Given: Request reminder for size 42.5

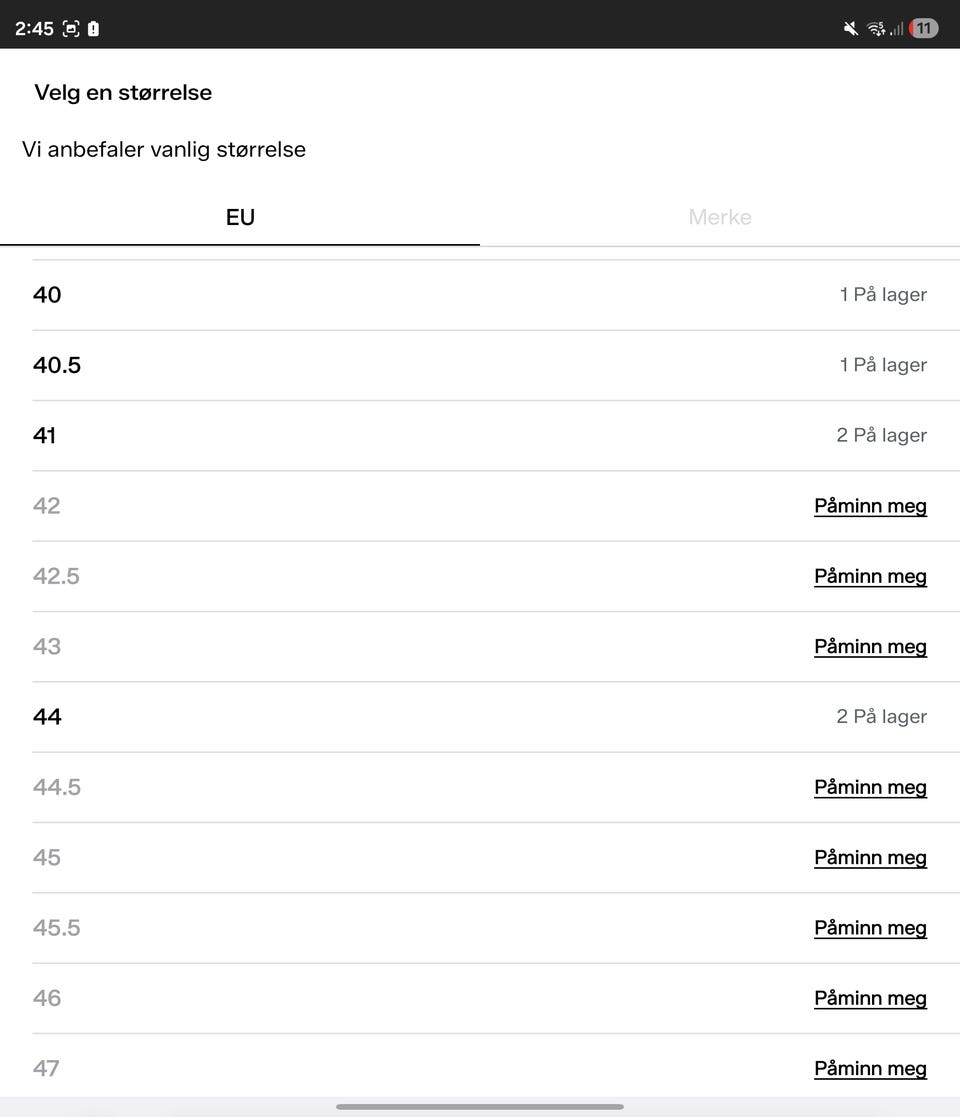Looking at the screenshot, I should tap(870, 576).
